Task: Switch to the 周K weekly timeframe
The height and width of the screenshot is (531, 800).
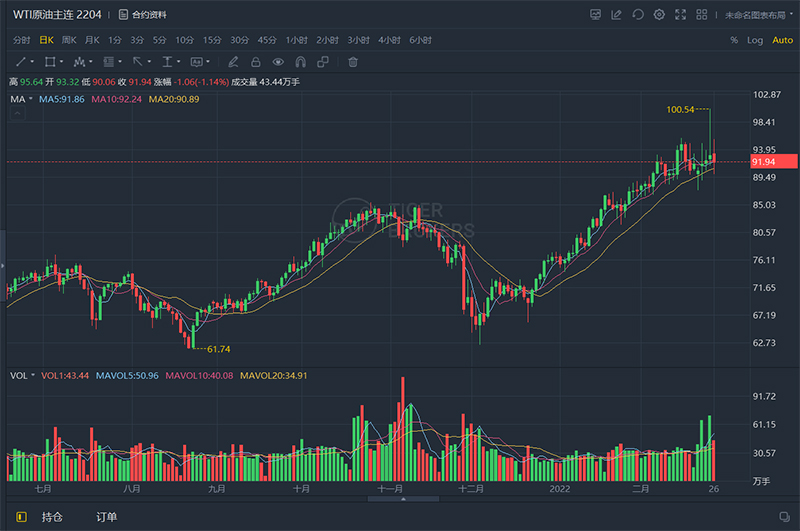Action: [x=69, y=40]
